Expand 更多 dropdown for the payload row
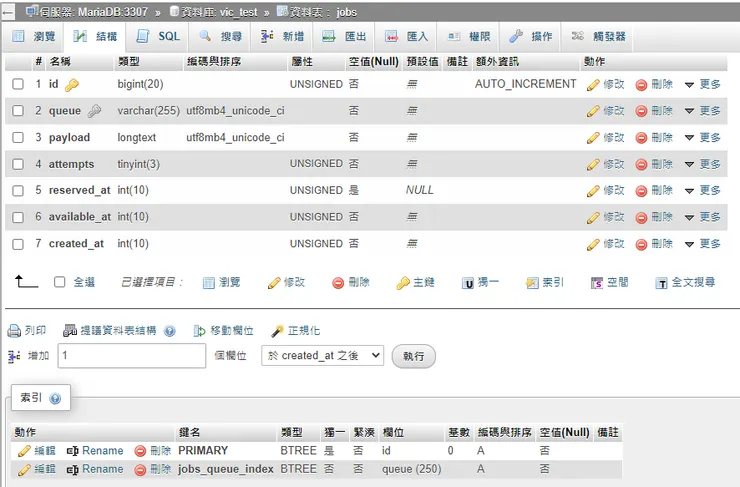Screen dimensions: 740x487 coord(703,138)
